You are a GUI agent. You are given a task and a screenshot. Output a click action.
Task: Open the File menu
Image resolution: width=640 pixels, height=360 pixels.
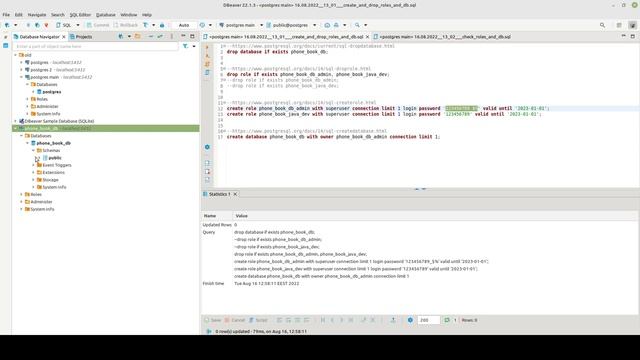click(6, 15)
